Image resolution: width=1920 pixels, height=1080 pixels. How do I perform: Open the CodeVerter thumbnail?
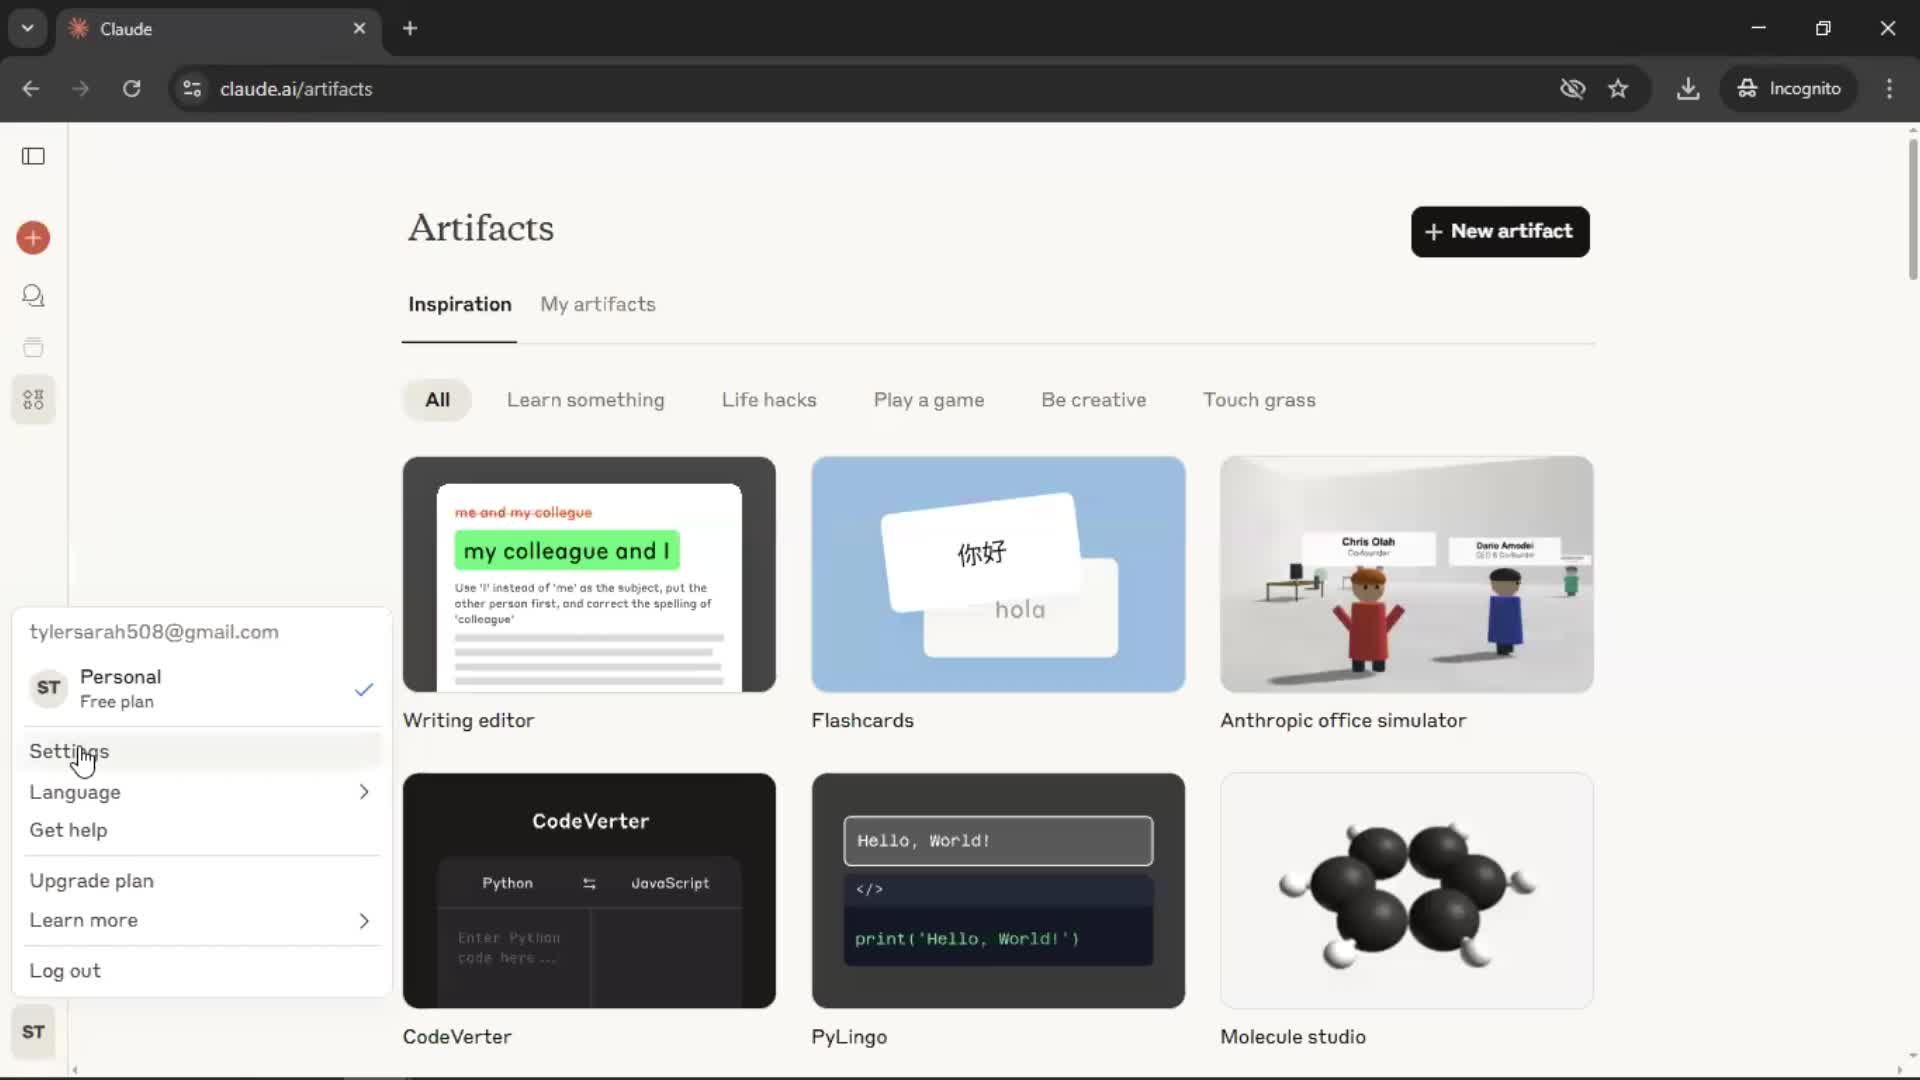tap(589, 890)
